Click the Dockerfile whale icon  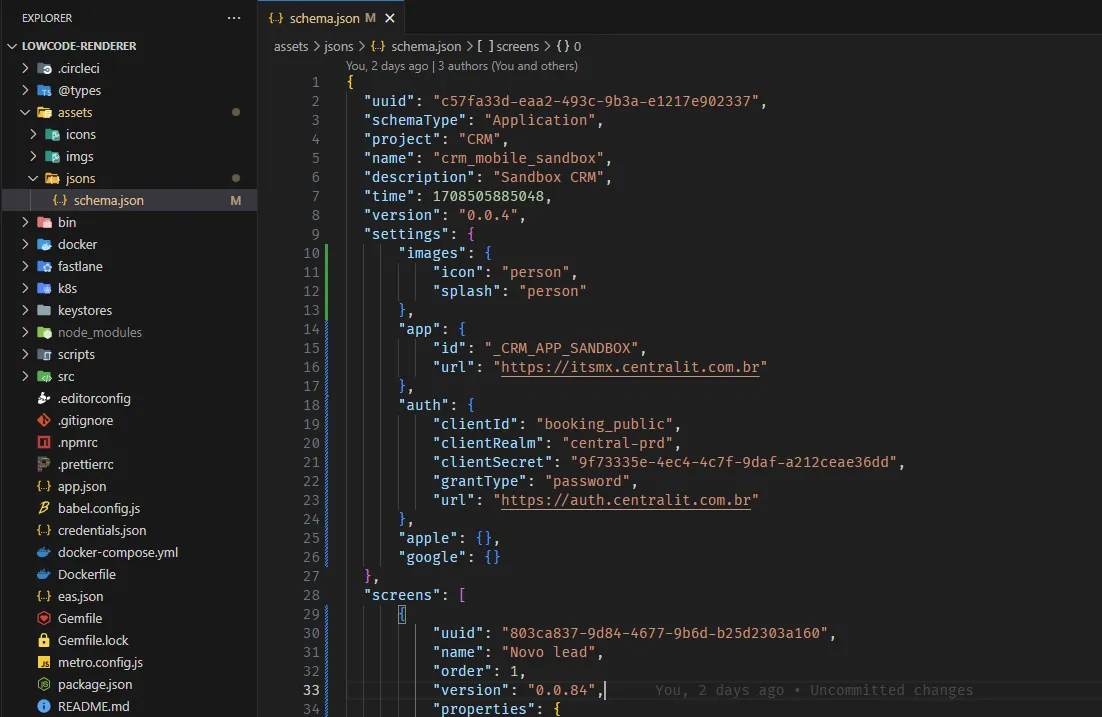[44, 574]
